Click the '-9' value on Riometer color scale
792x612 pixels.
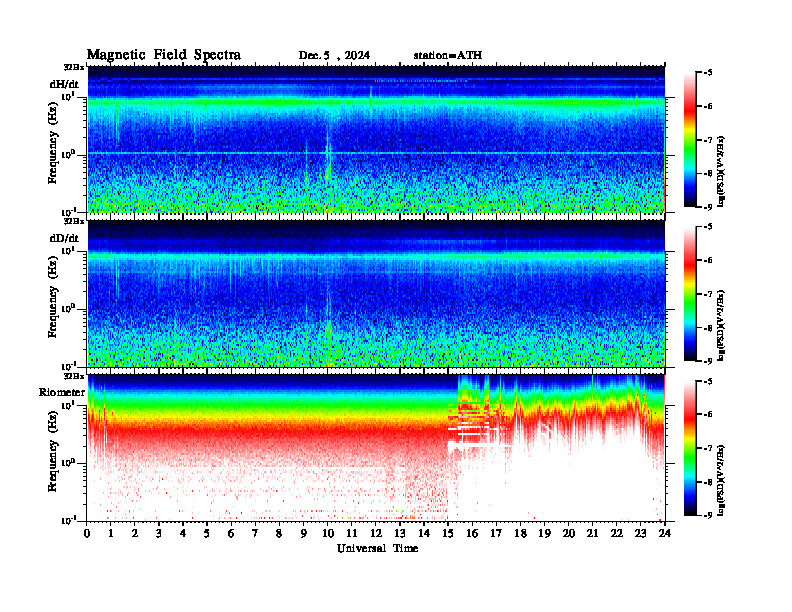coord(708,515)
